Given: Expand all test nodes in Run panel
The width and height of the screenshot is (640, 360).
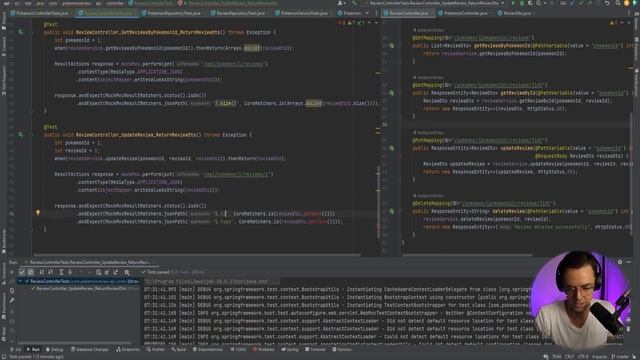Looking at the screenshot, I should (x=61, y=272).
